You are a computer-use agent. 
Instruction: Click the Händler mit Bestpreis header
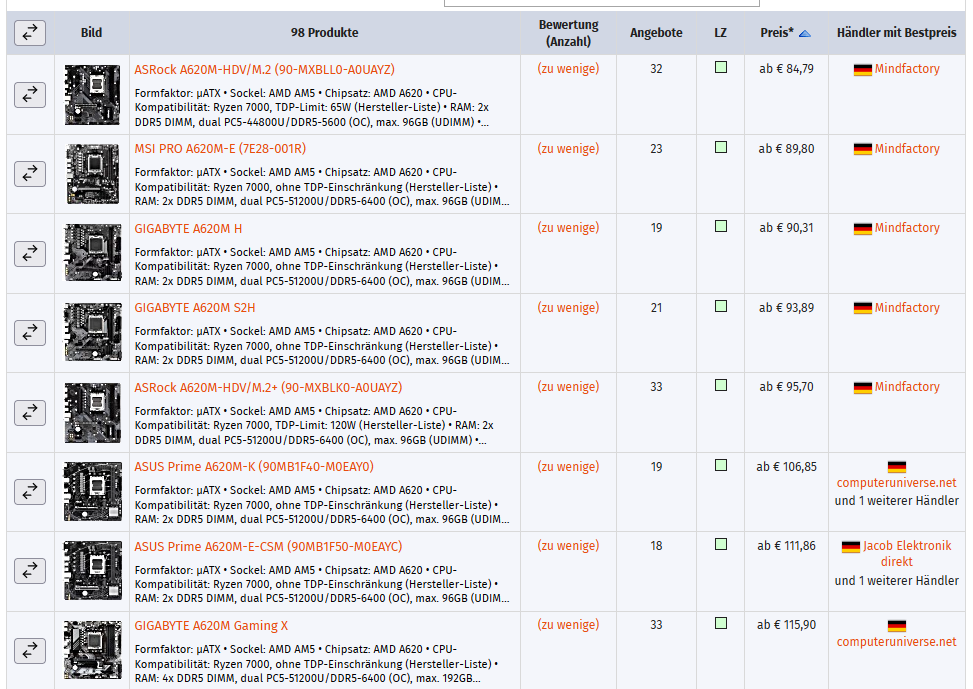click(x=897, y=33)
